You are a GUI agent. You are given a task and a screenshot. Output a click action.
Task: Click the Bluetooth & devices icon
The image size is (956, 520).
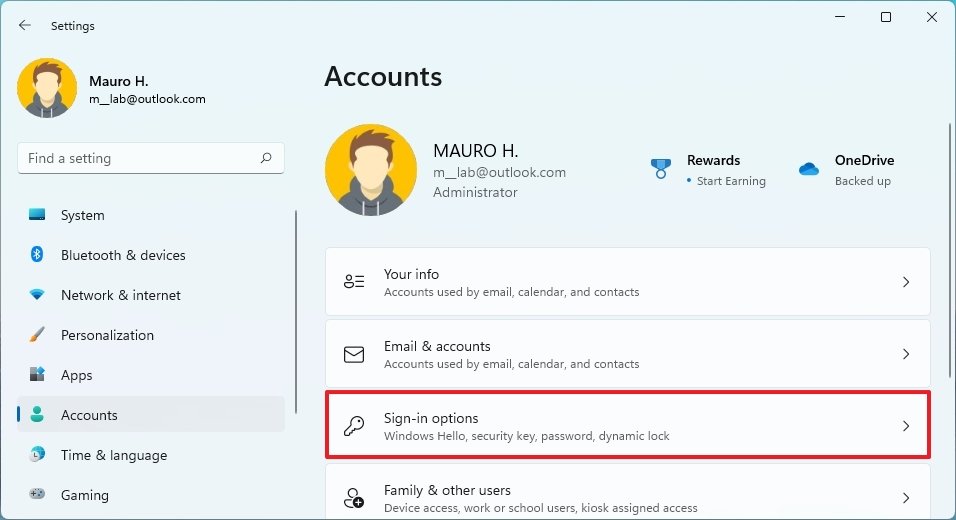pos(37,255)
